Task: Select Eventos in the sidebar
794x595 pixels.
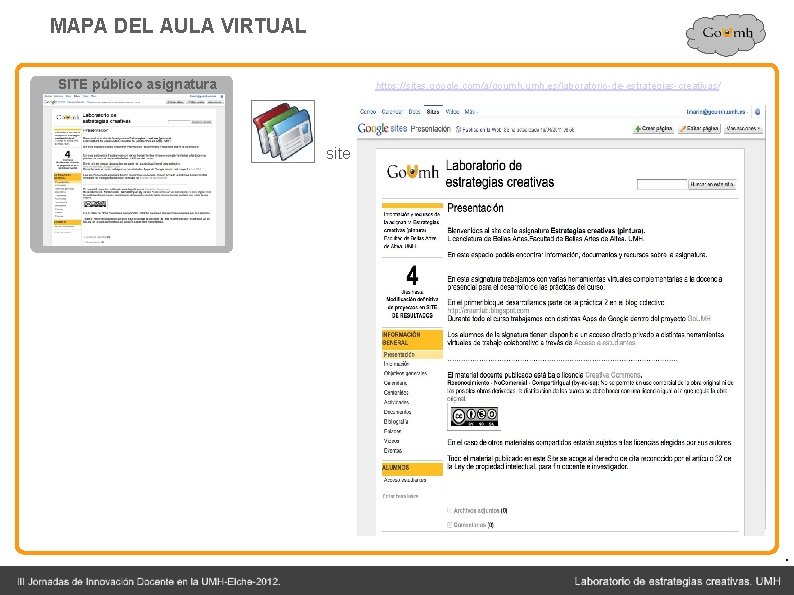Action: [x=393, y=450]
